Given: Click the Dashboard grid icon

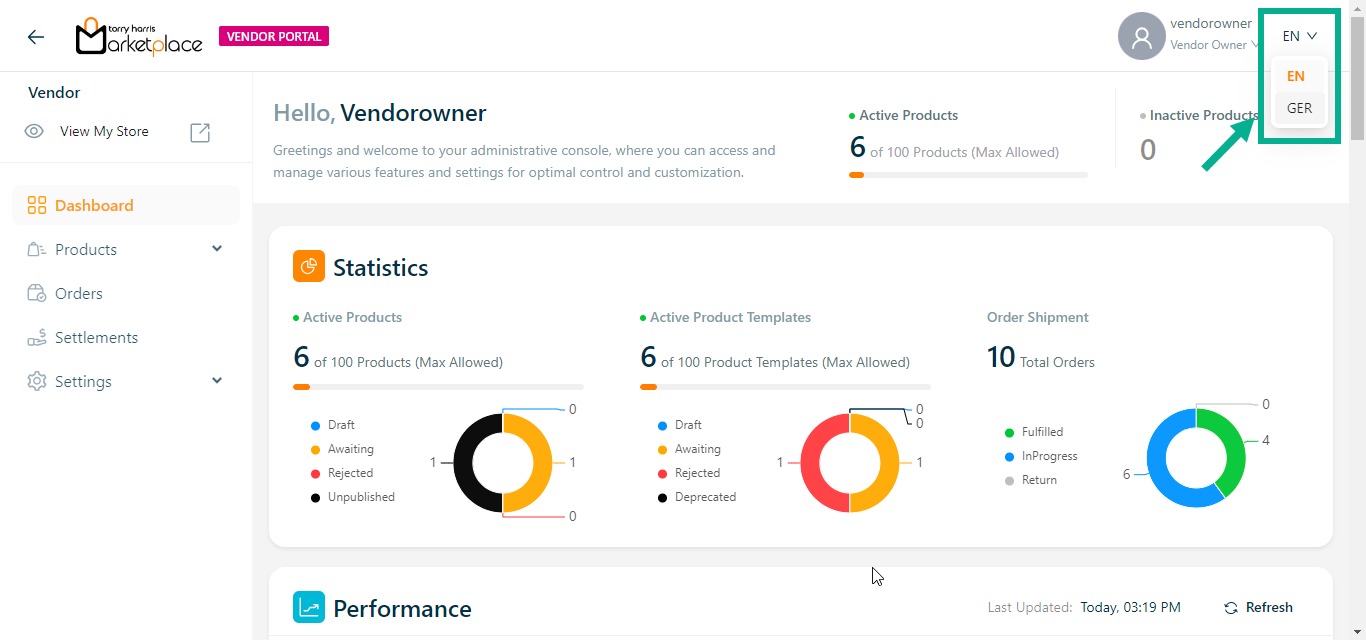Looking at the screenshot, I should click(37, 206).
